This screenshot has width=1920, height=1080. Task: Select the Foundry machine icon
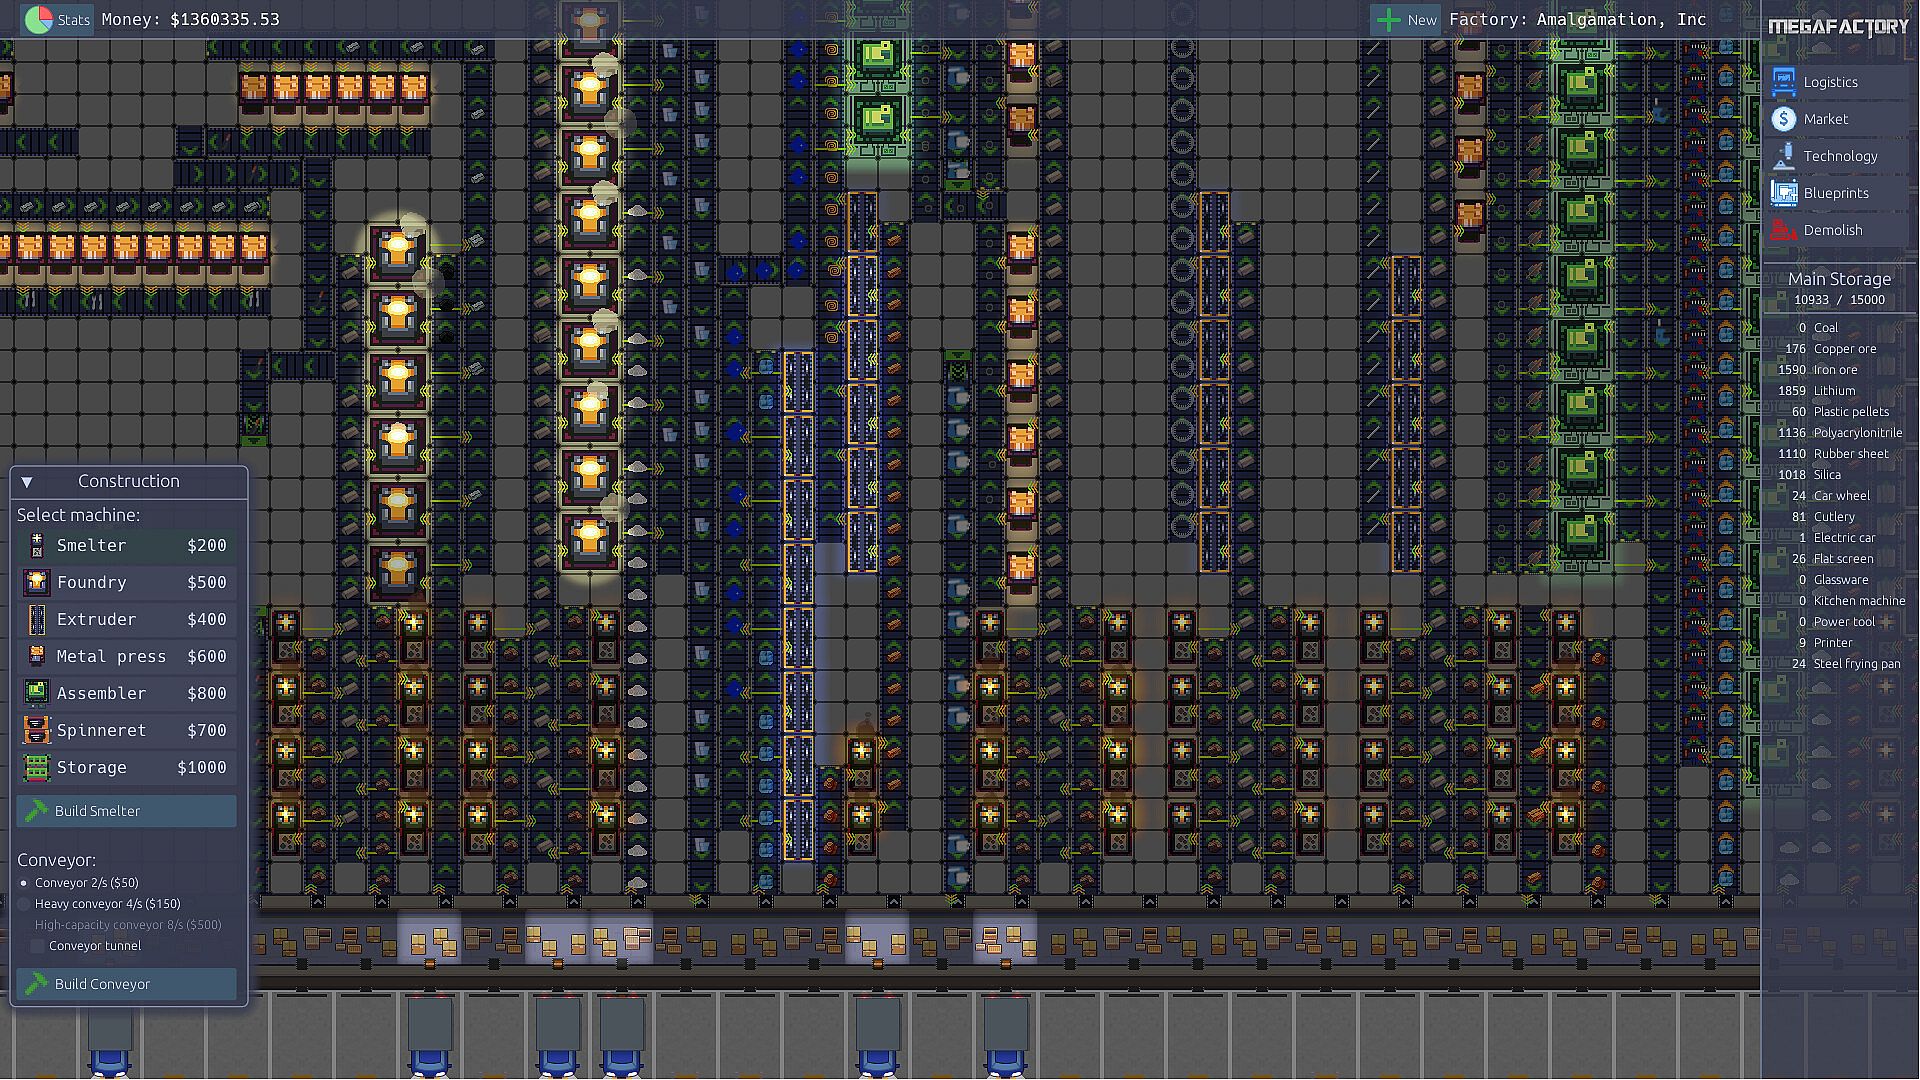coord(37,582)
